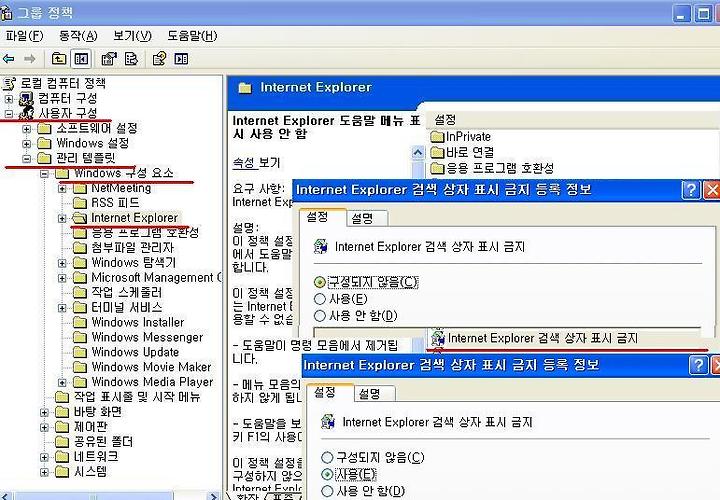Click the 바로 연결 folder icon in list

tap(438, 152)
